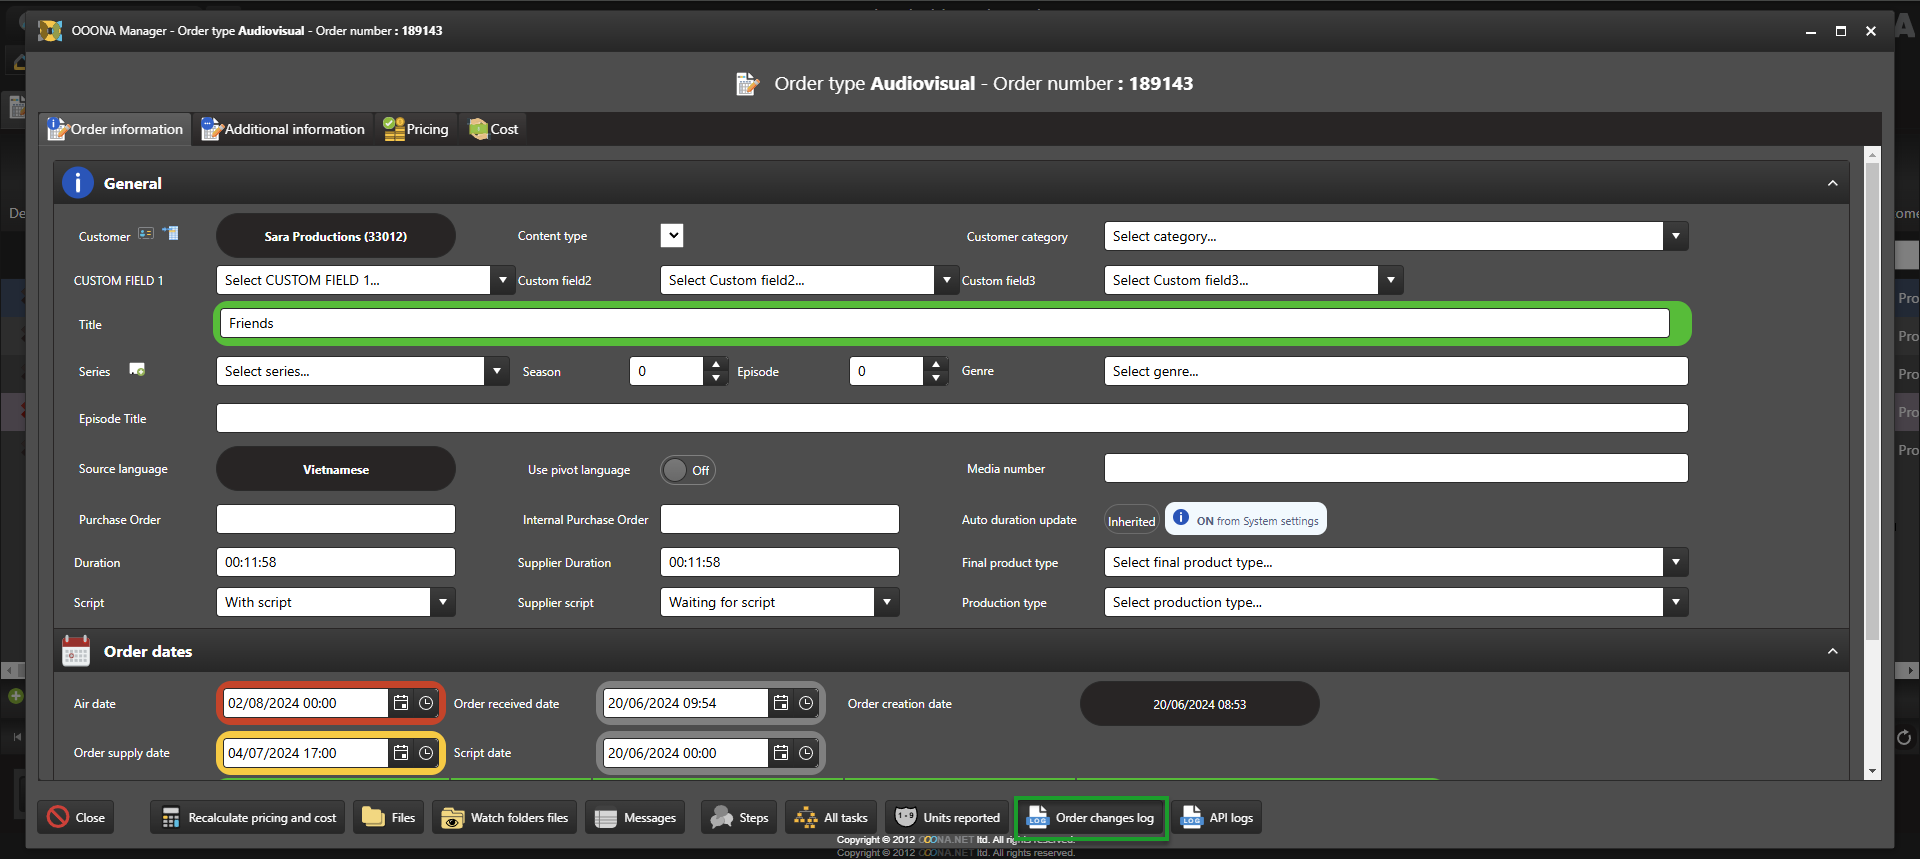
Task: Click the Inherited auto duration toggle
Action: pos(1131,521)
